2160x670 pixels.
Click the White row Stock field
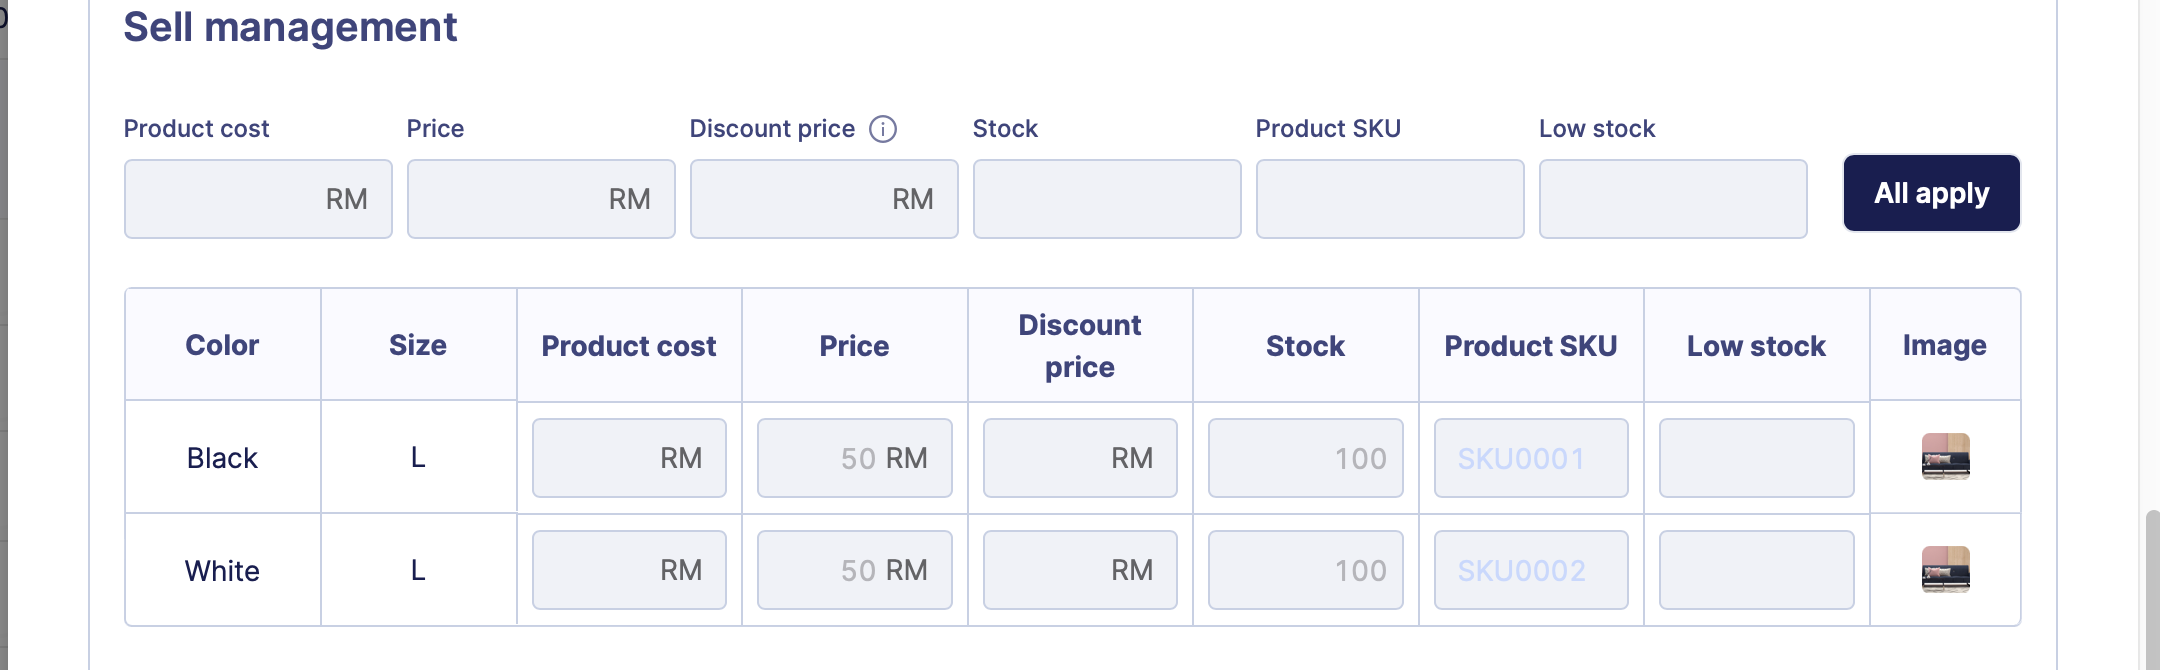coord(1305,570)
